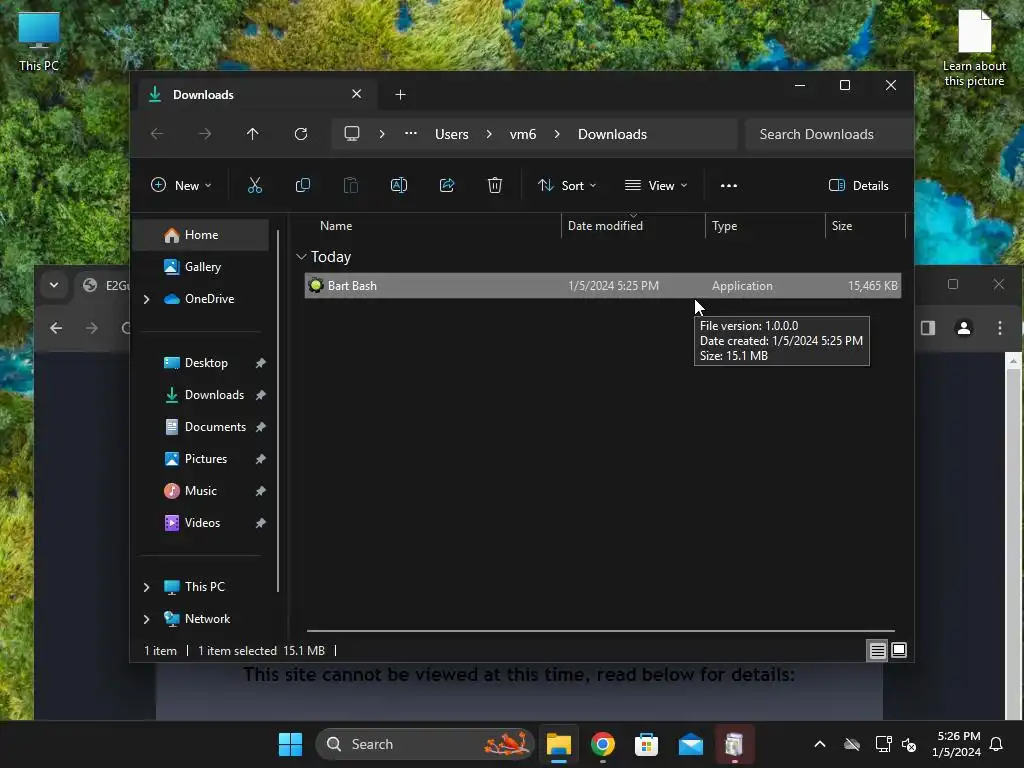This screenshot has width=1024, height=768.
Task: Click Users in the address breadcrumb
Action: pos(452,134)
